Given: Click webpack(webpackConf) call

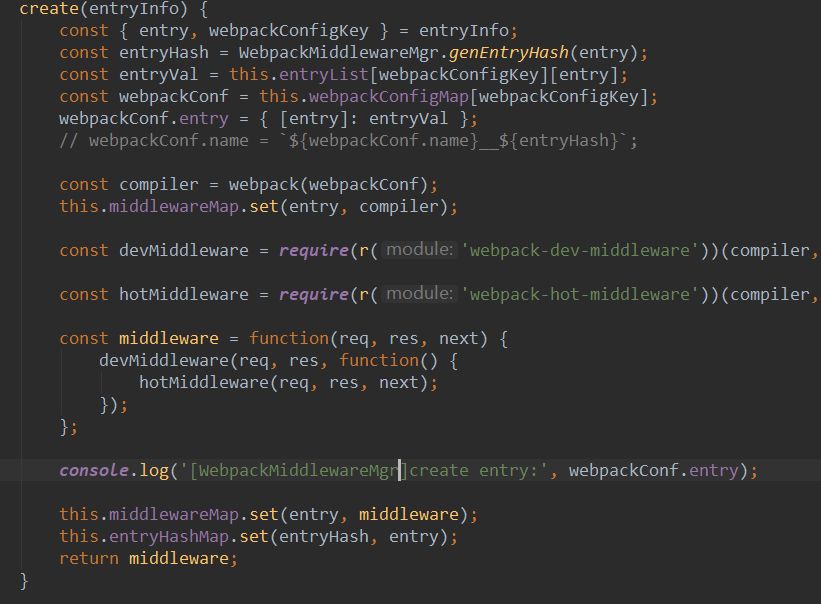Looking at the screenshot, I should coord(328,184).
